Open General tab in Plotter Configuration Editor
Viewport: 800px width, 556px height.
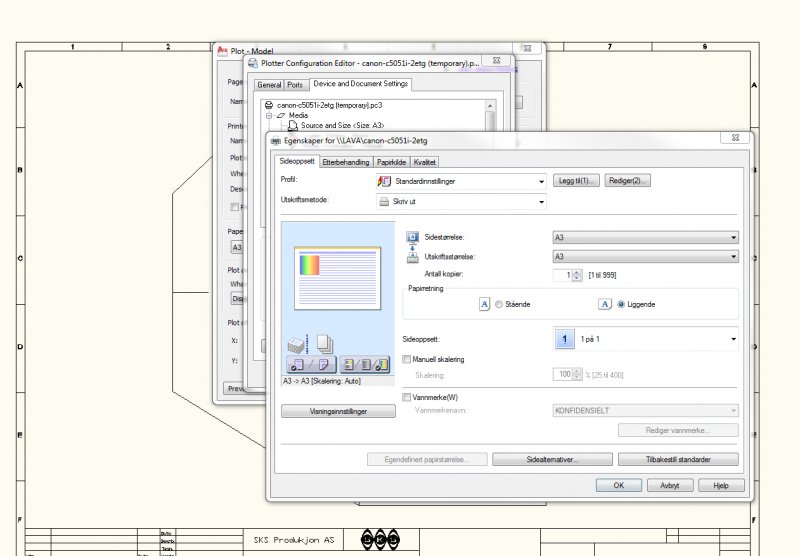pyautogui.click(x=269, y=85)
